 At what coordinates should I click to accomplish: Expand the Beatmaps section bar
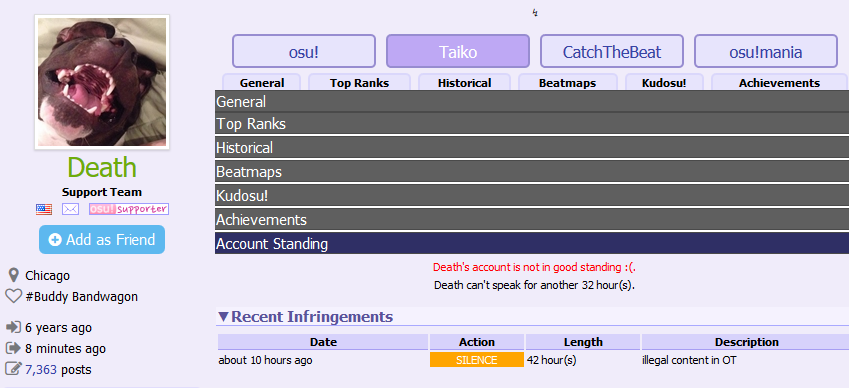(532, 172)
